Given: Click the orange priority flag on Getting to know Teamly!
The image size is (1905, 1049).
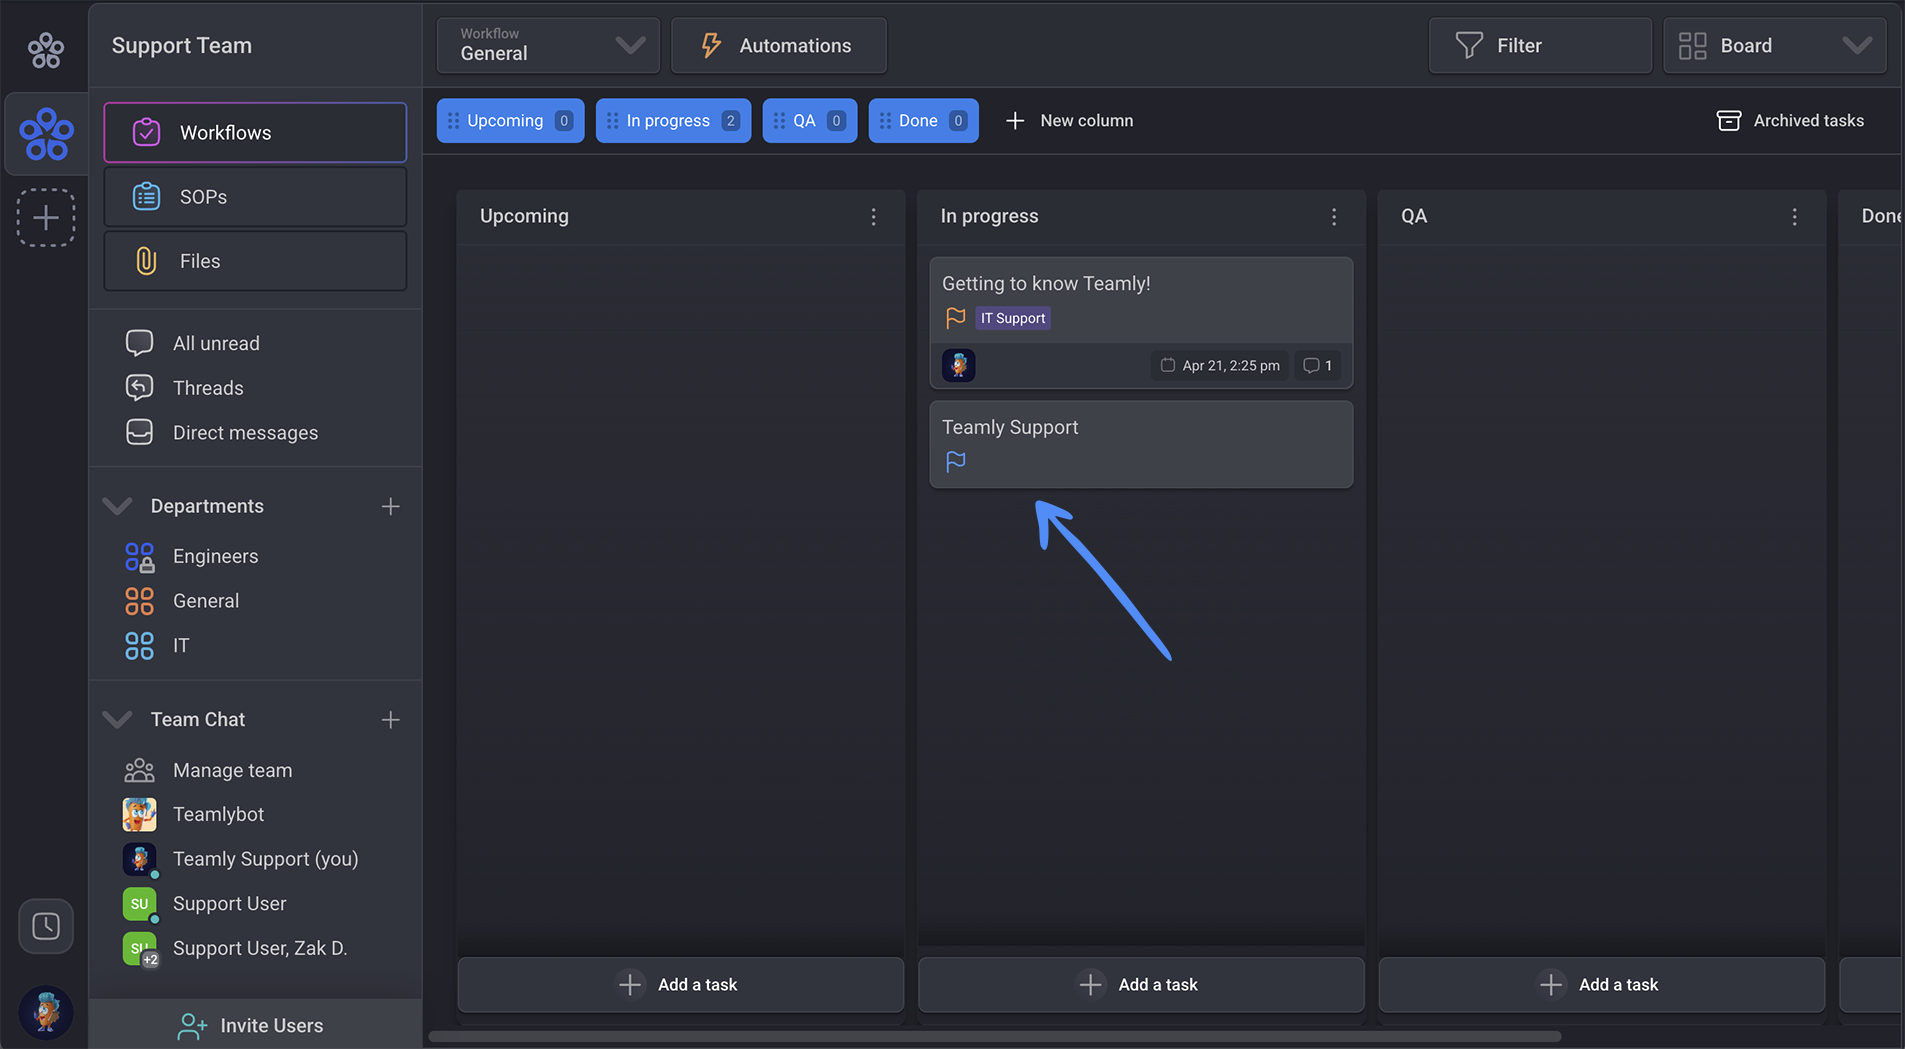Looking at the screenshot, I should pos(956,318).
